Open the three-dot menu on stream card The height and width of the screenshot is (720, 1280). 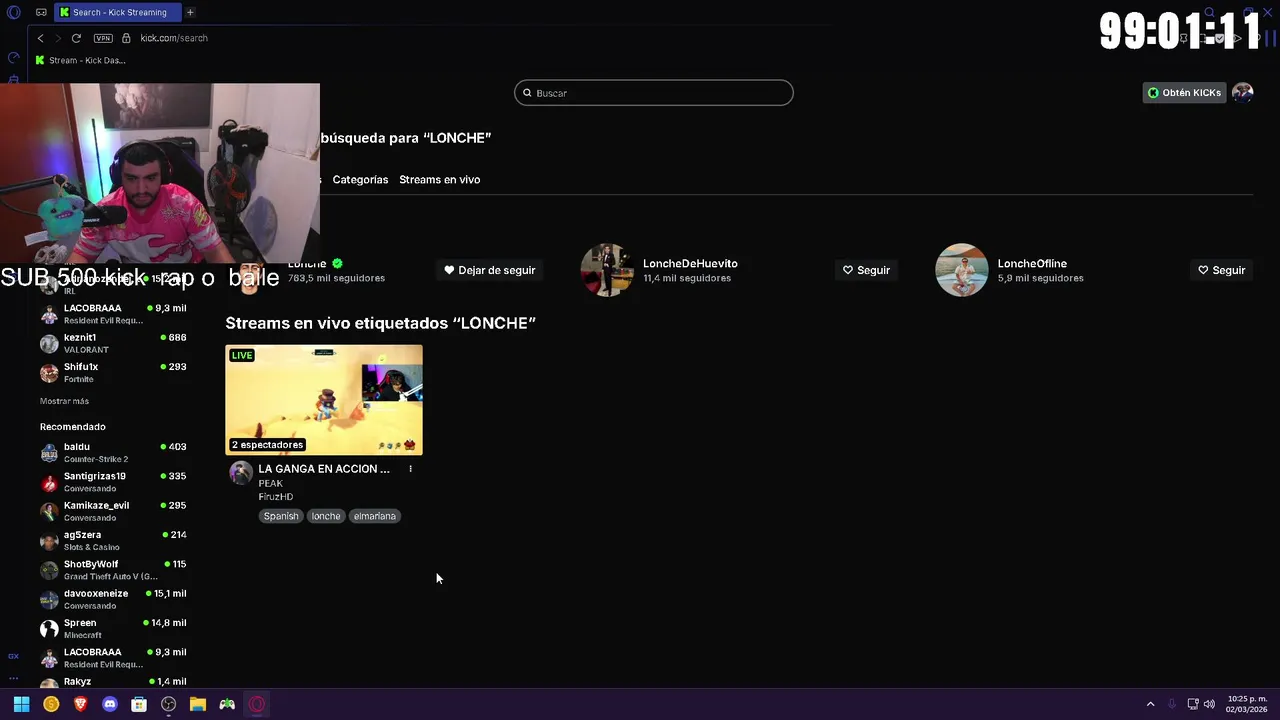pyautogui.click(x=410, y=468)
